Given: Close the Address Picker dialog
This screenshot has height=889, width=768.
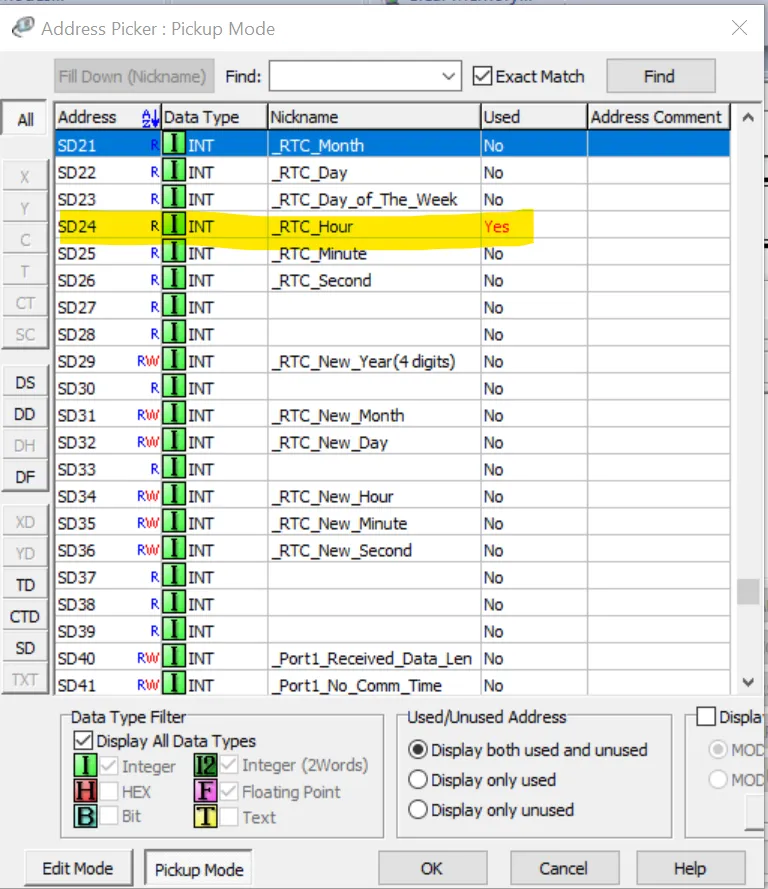Looking at the screenshot, I should (739, 27).
